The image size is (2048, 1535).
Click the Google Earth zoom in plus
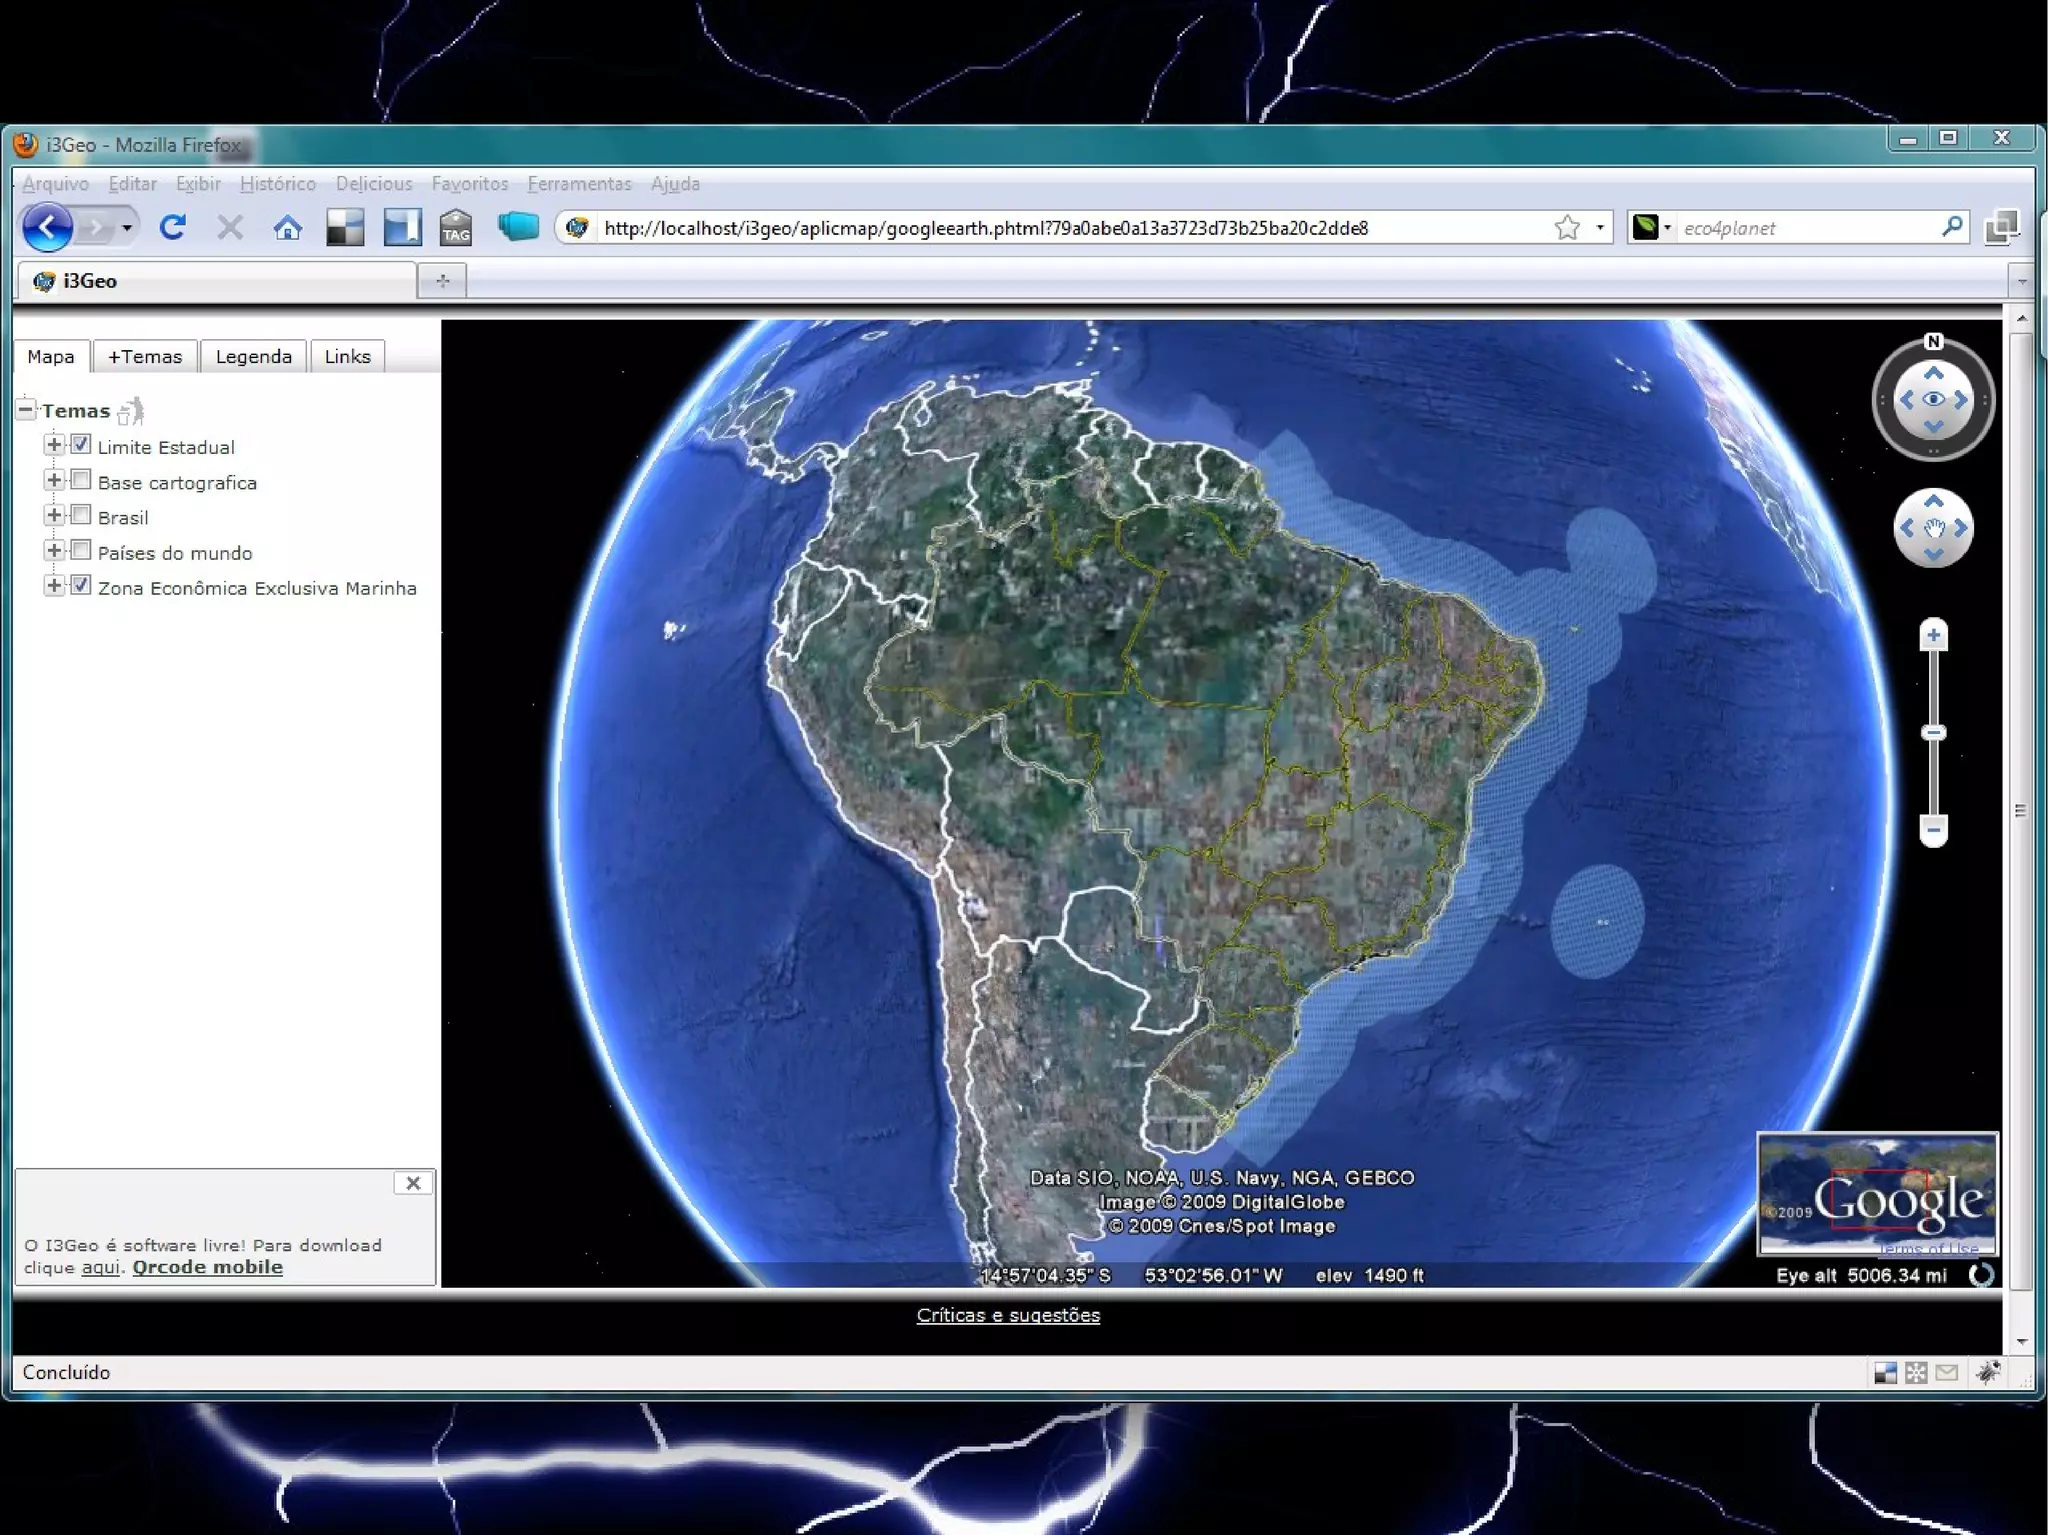click(1933, 635)
